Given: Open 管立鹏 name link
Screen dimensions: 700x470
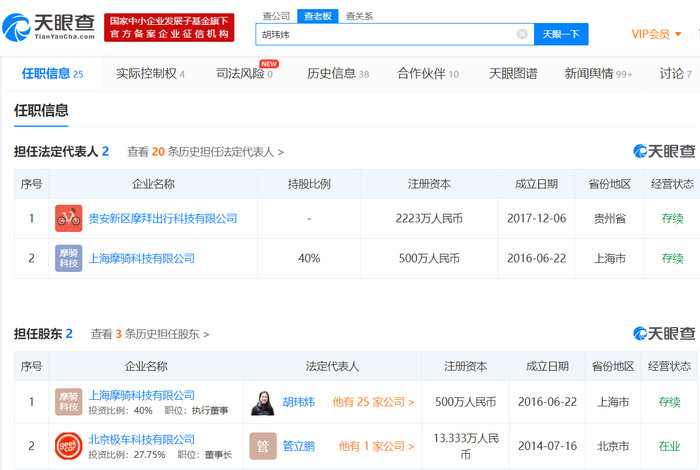Looking at the screenshot, I should click(299, 446).
